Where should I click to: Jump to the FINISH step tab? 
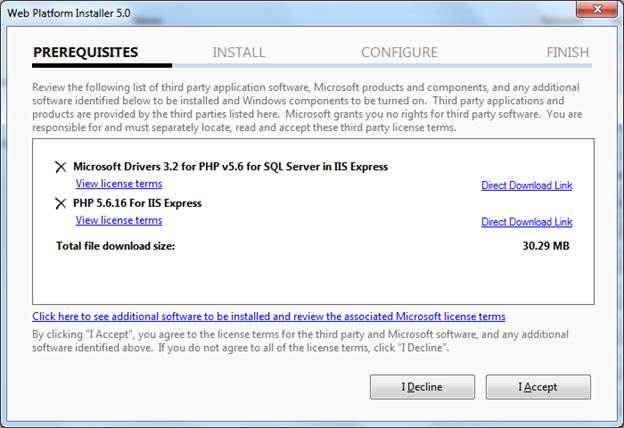coord(567,52)
